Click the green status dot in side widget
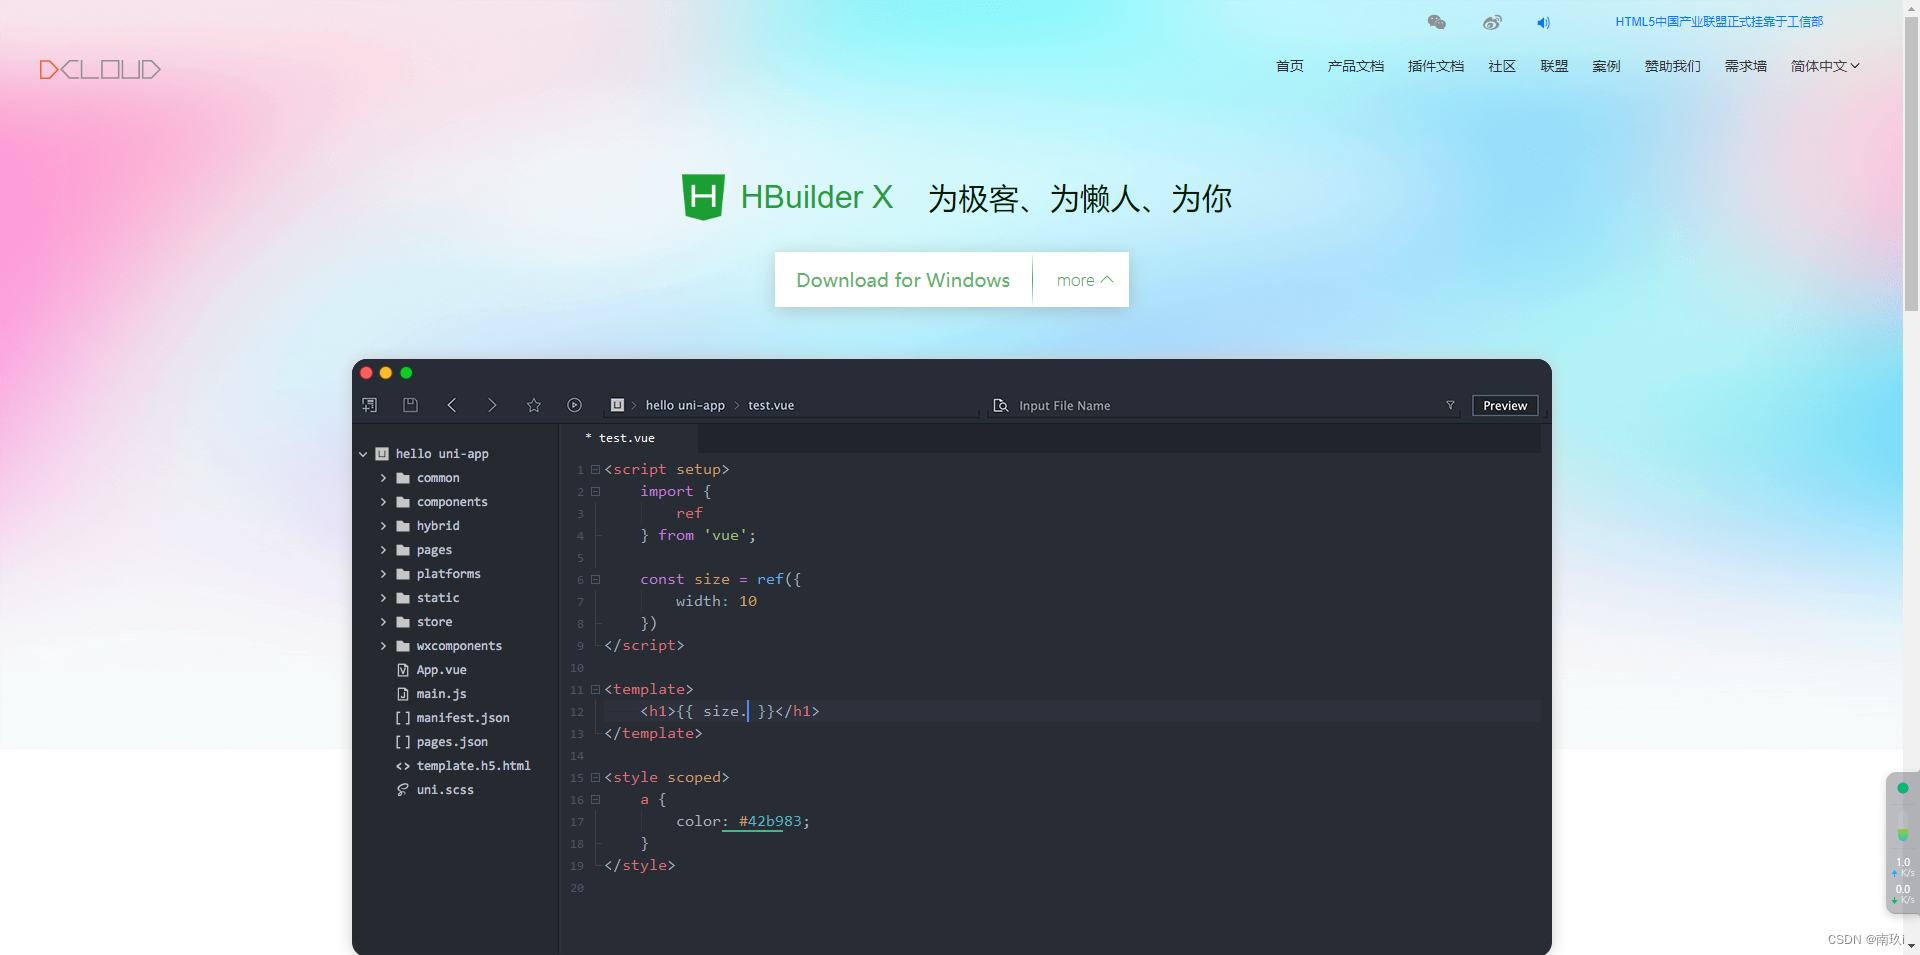 (x=1903, y=788)
